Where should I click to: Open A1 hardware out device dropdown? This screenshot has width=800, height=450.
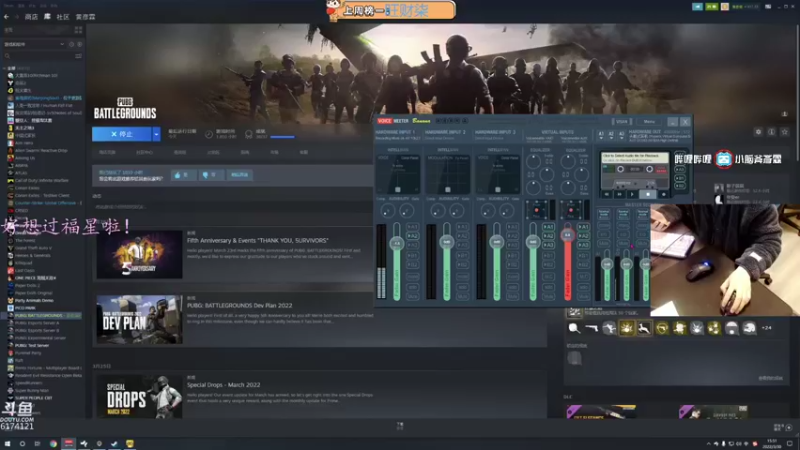(601, 135)
